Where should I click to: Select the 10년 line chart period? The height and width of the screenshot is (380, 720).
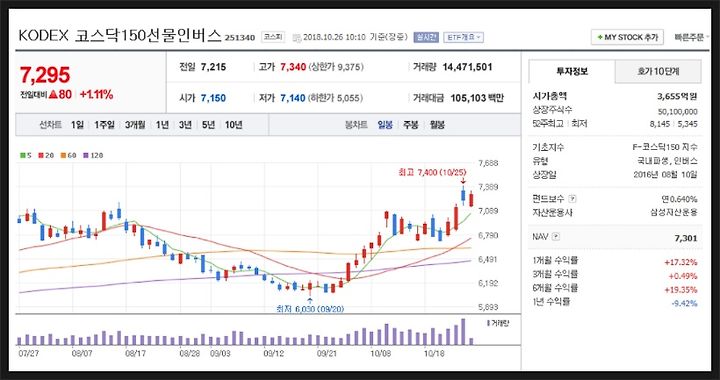point(233,125)
